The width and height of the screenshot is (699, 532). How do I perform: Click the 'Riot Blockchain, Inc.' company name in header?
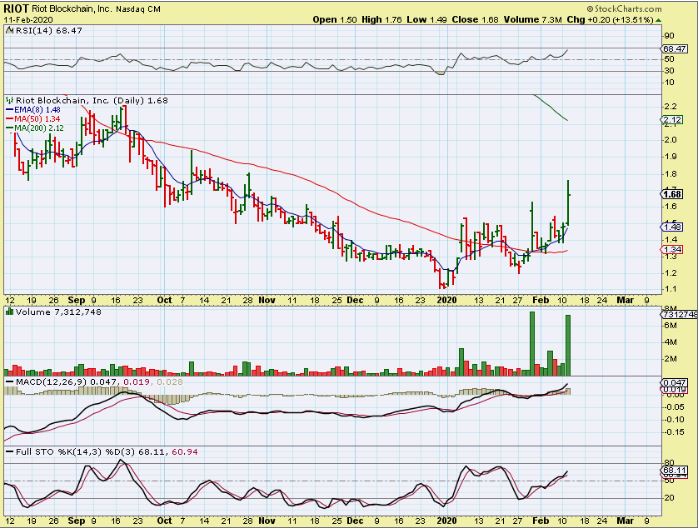[71, 9]
